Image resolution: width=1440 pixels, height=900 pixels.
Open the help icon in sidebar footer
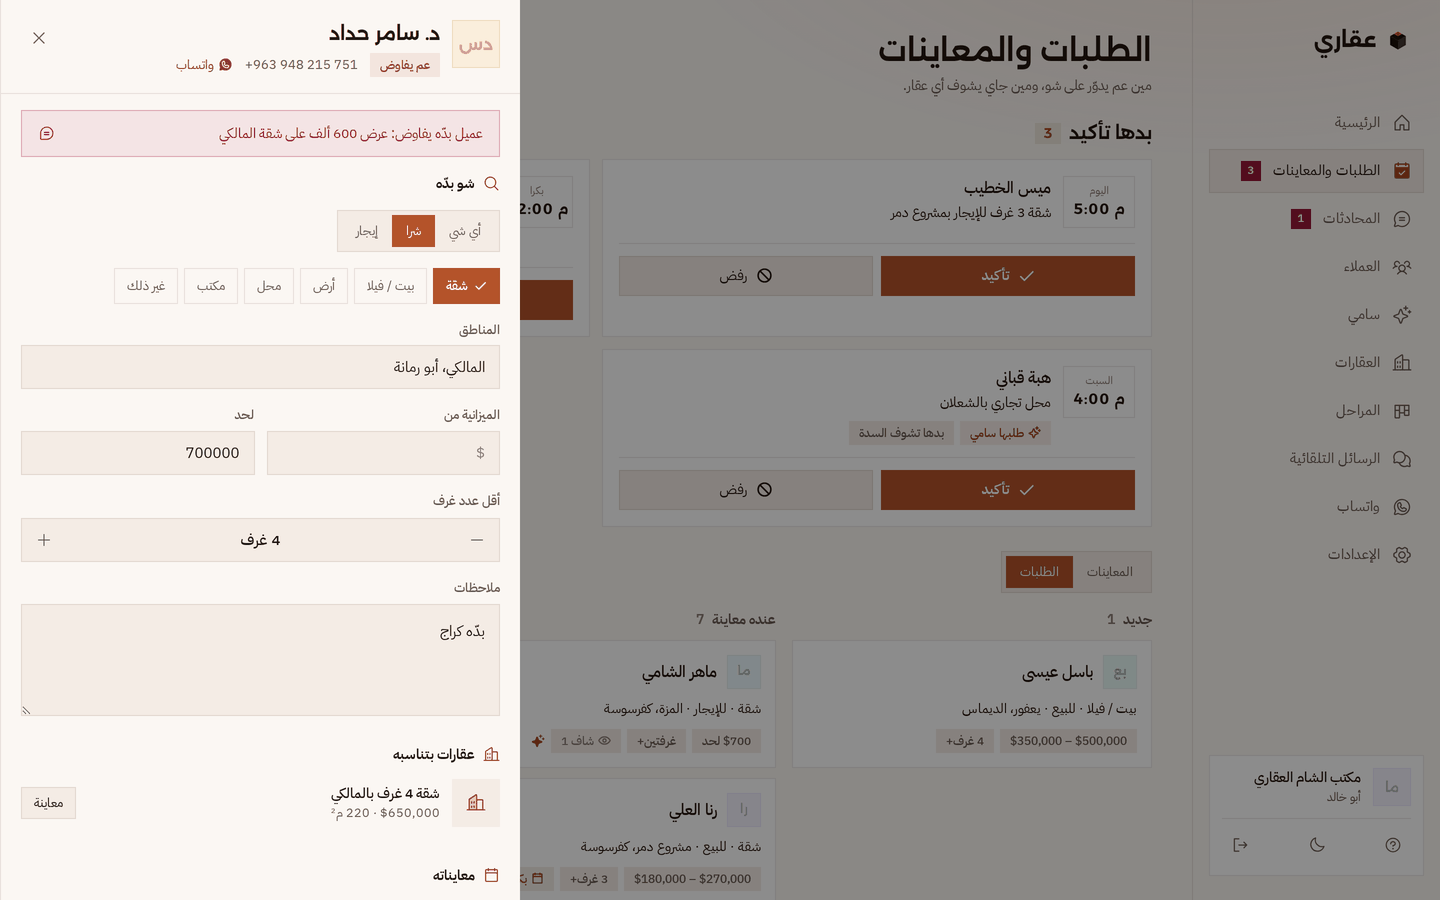[1393, 845]
